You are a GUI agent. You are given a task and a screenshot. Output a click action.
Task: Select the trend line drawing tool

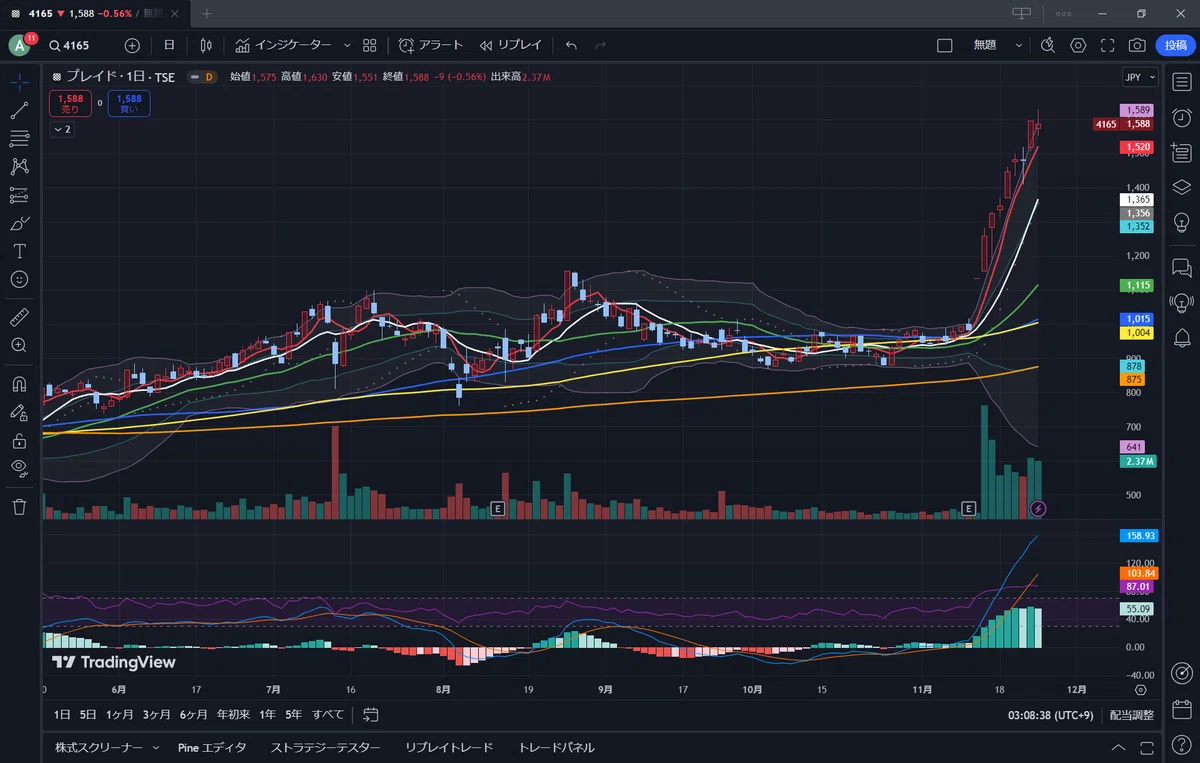point(19,110)
